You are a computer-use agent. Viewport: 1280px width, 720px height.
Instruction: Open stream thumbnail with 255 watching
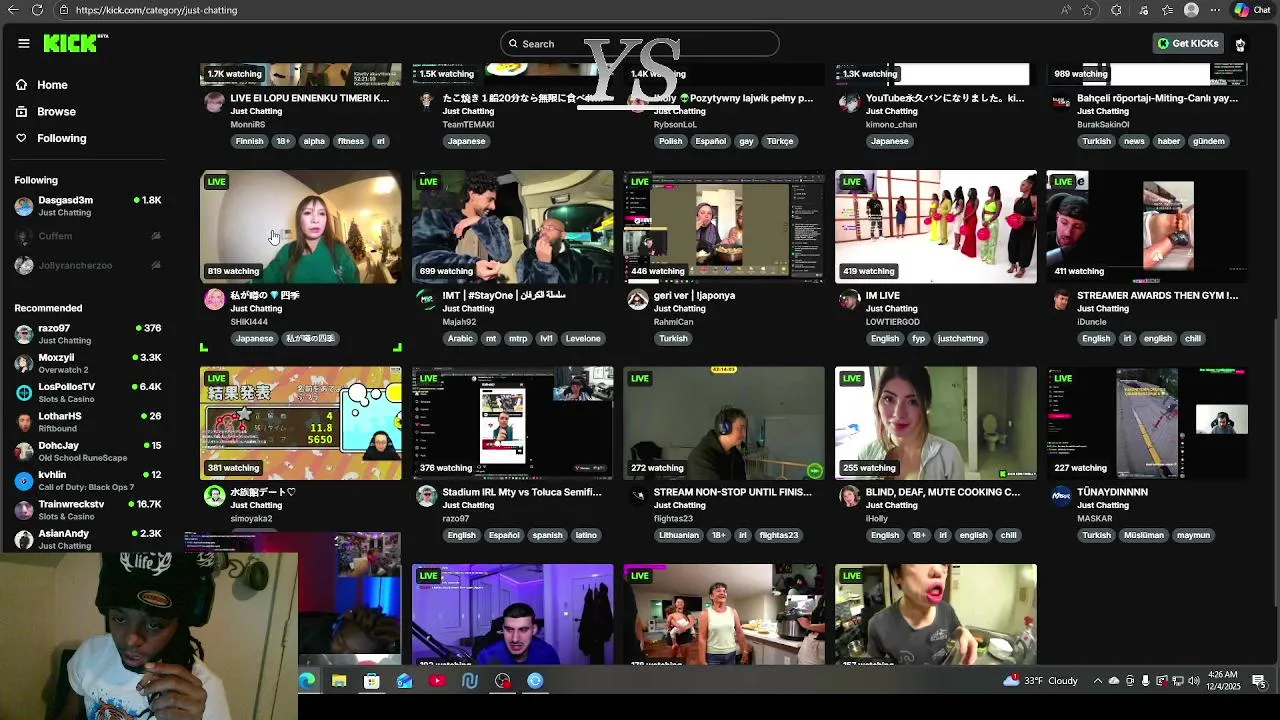tap(936, 423)
